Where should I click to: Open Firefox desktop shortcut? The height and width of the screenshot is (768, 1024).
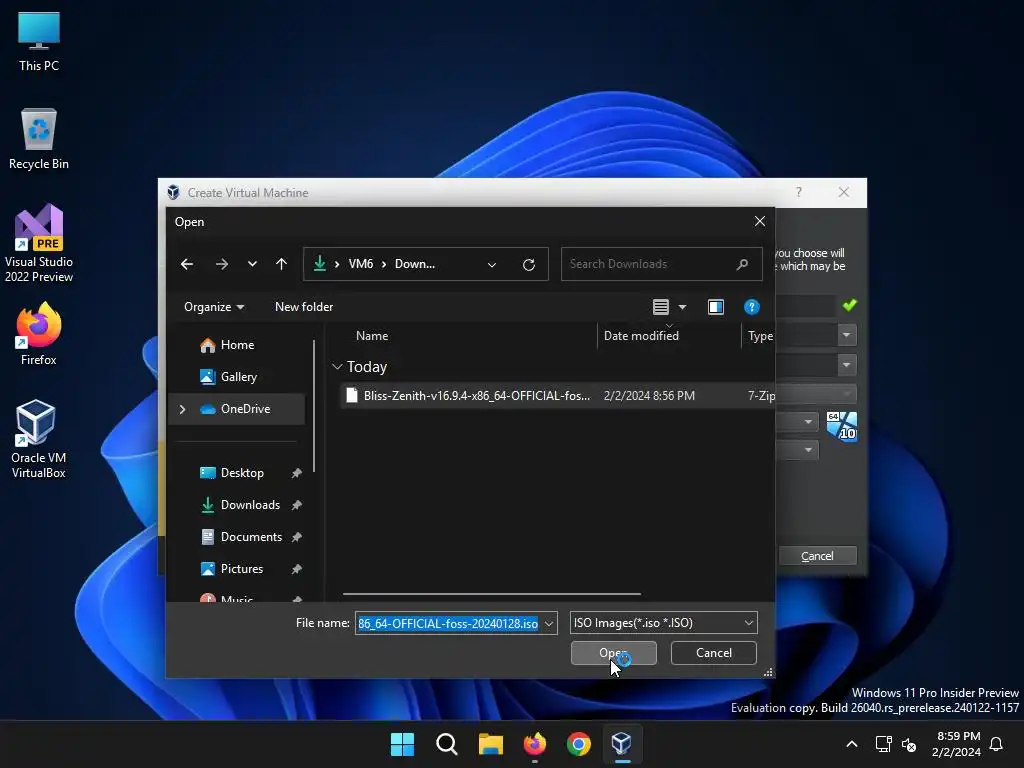tap(39, 334)
